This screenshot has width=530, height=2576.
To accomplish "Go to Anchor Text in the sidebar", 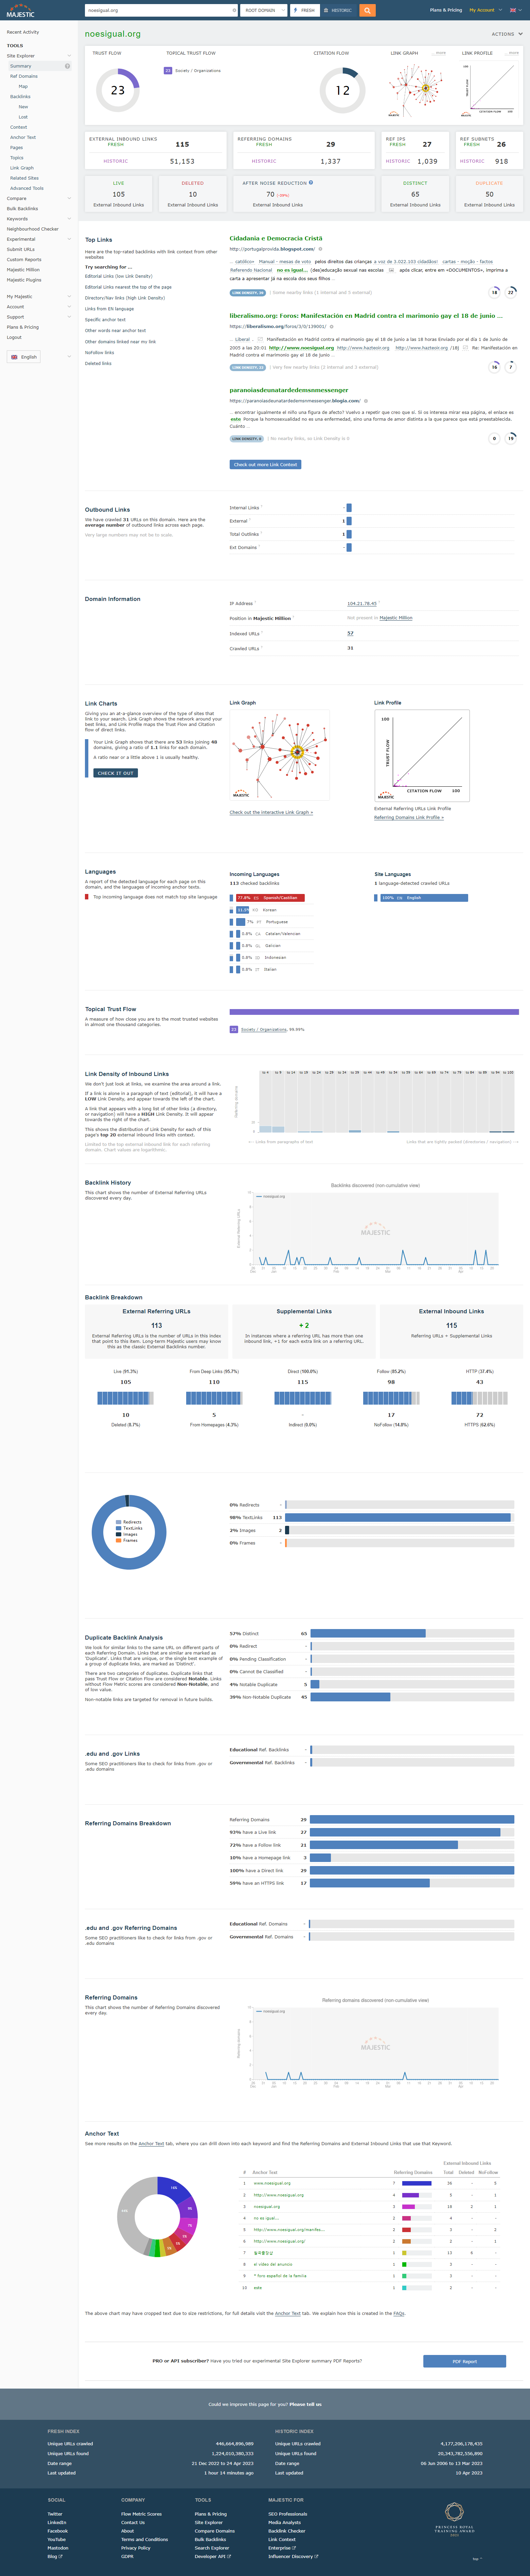I will click(23, 137).
